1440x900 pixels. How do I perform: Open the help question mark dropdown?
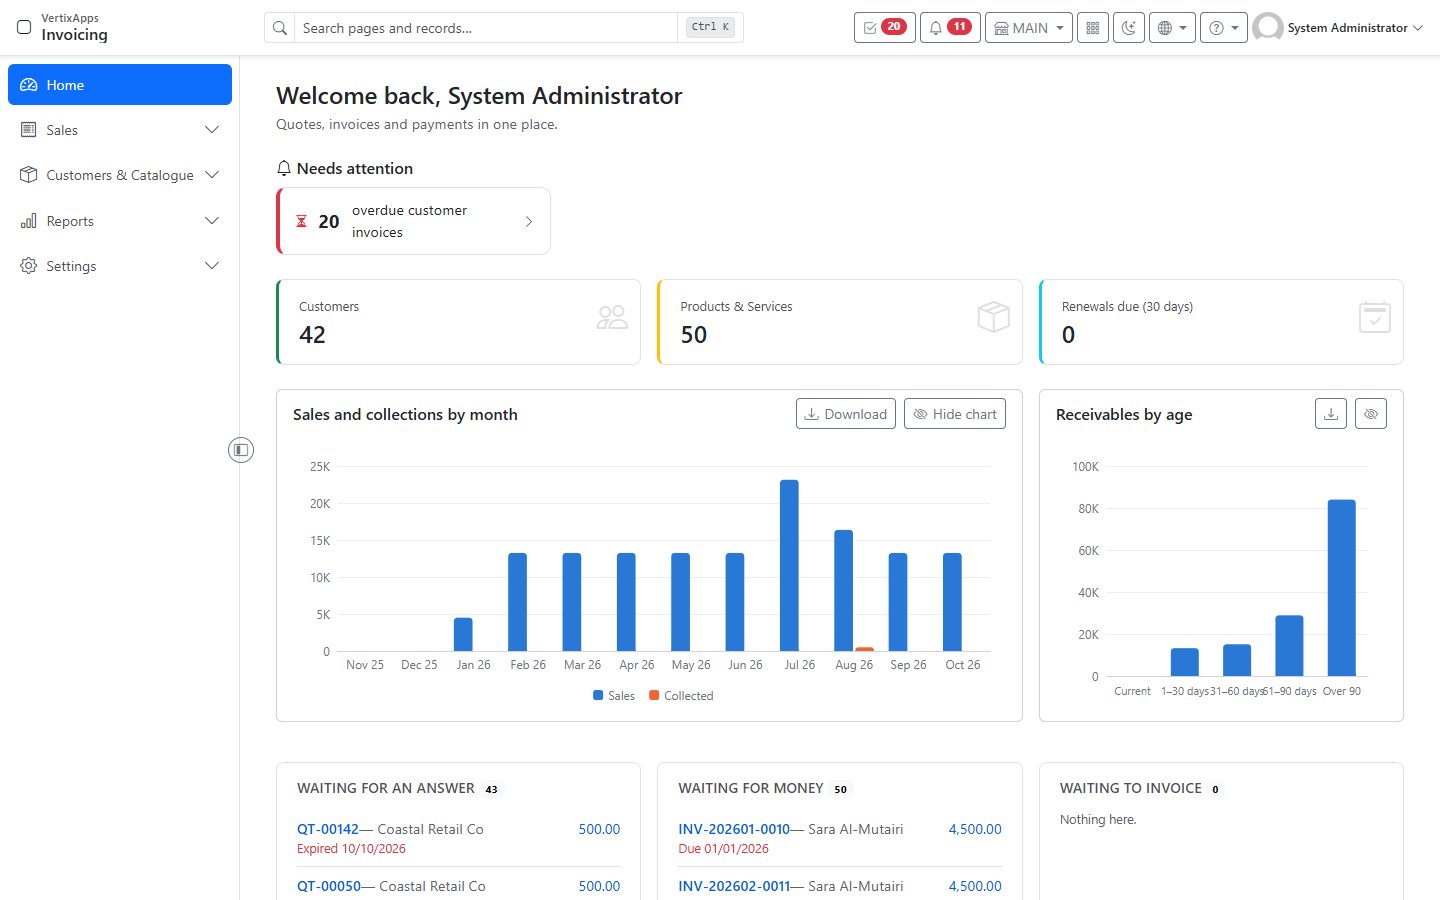(1224, 28)
